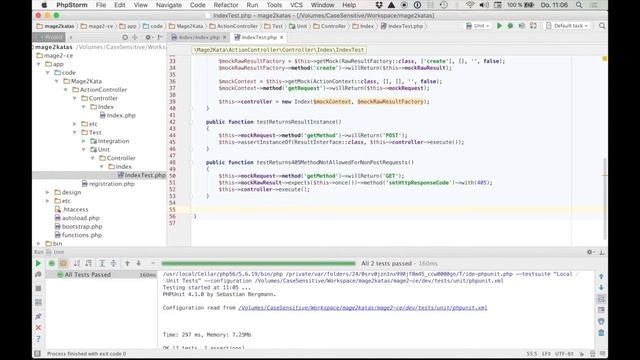Click scroll-from-source target icon in Project panel

125,37
